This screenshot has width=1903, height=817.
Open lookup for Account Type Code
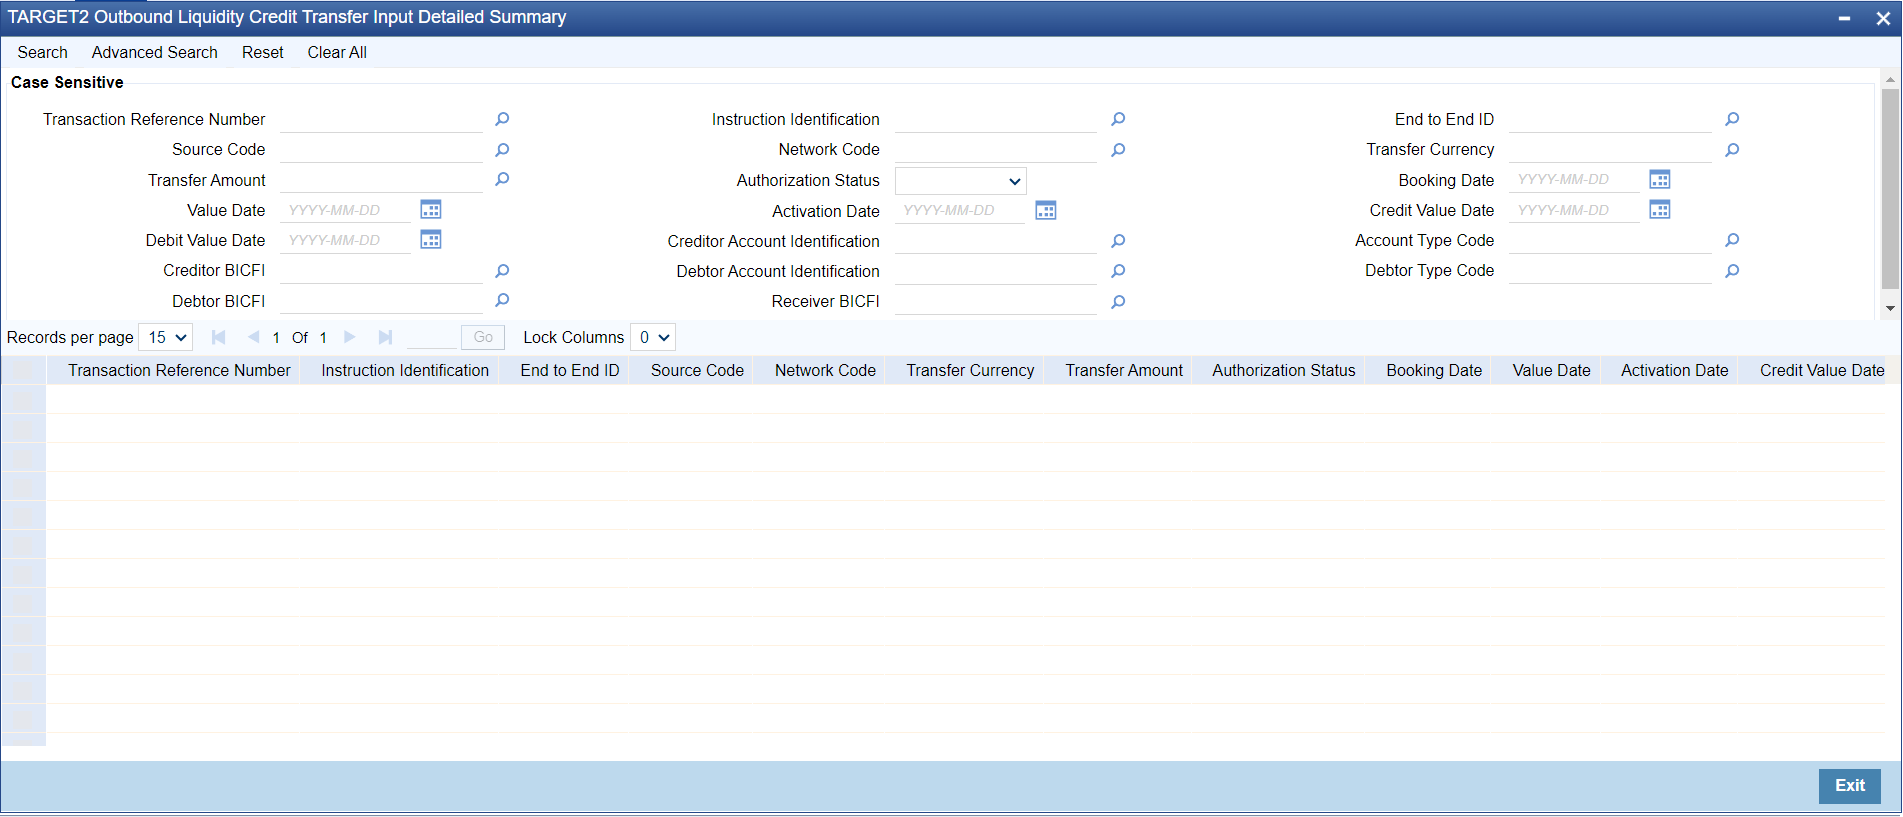[1732, 240]
